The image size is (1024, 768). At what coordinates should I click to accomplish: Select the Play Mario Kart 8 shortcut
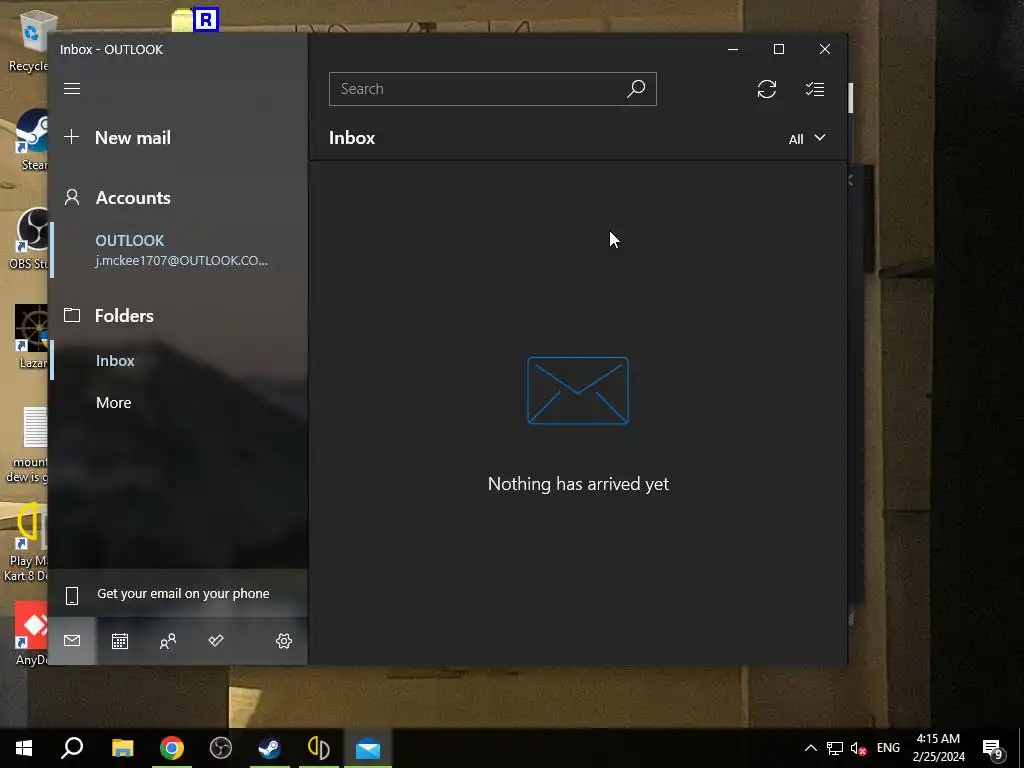point(26,543)
